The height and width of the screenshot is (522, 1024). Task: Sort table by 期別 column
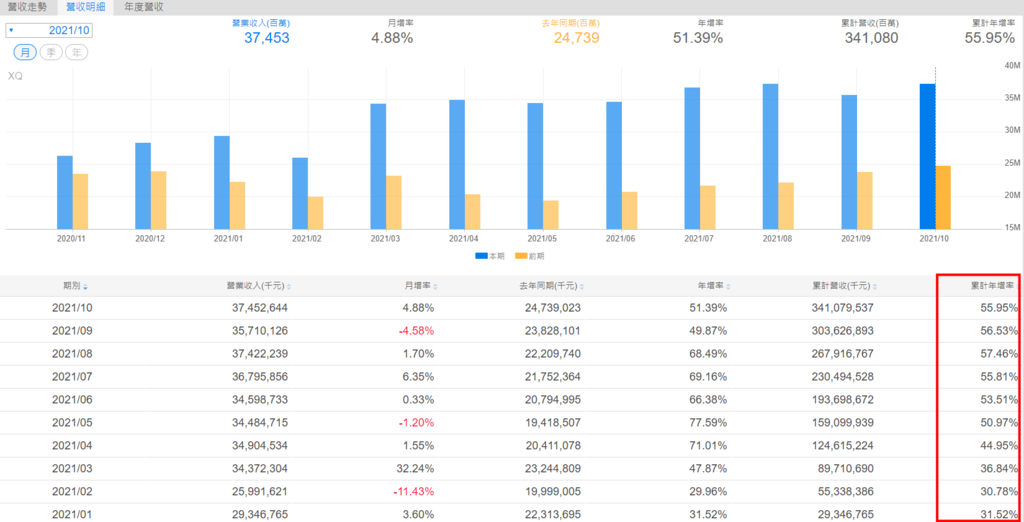(75, 286)
